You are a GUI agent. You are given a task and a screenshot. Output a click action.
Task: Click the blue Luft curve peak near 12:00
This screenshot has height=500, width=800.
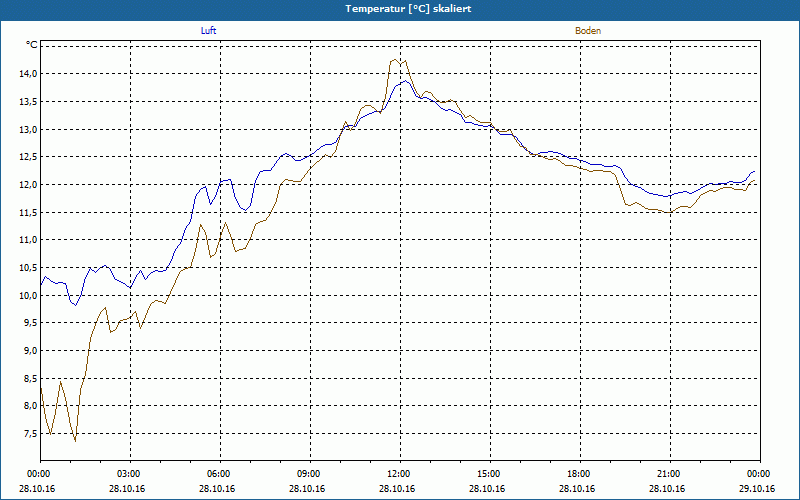(406, 81)
